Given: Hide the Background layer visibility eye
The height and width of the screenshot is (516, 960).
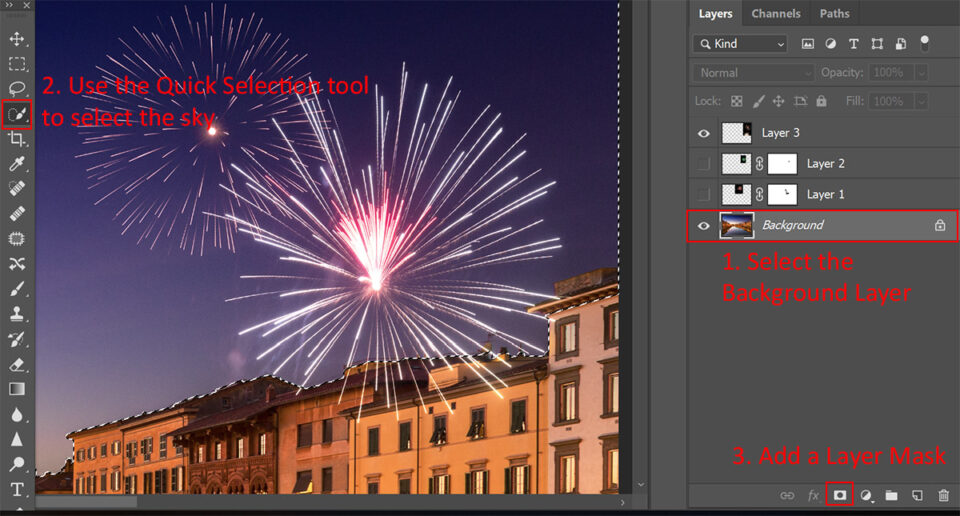Looking at the screenshot, I should (x=704, y=226).
